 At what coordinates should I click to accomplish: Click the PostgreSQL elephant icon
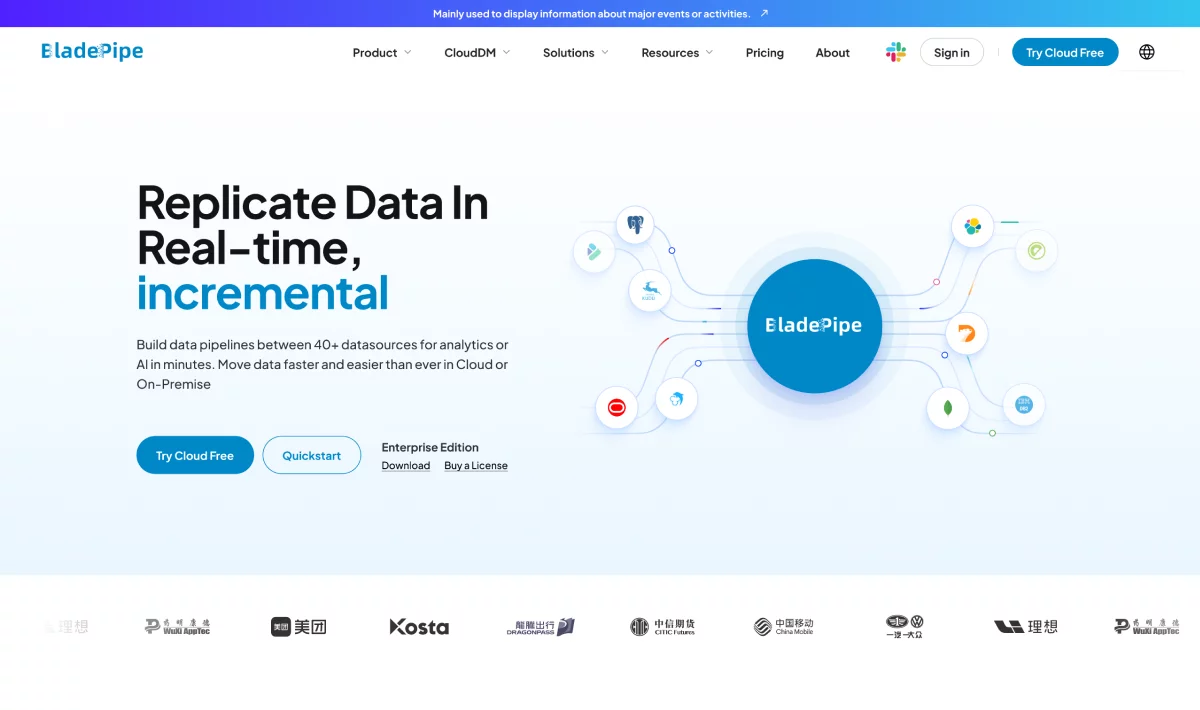tap(634, 225)
